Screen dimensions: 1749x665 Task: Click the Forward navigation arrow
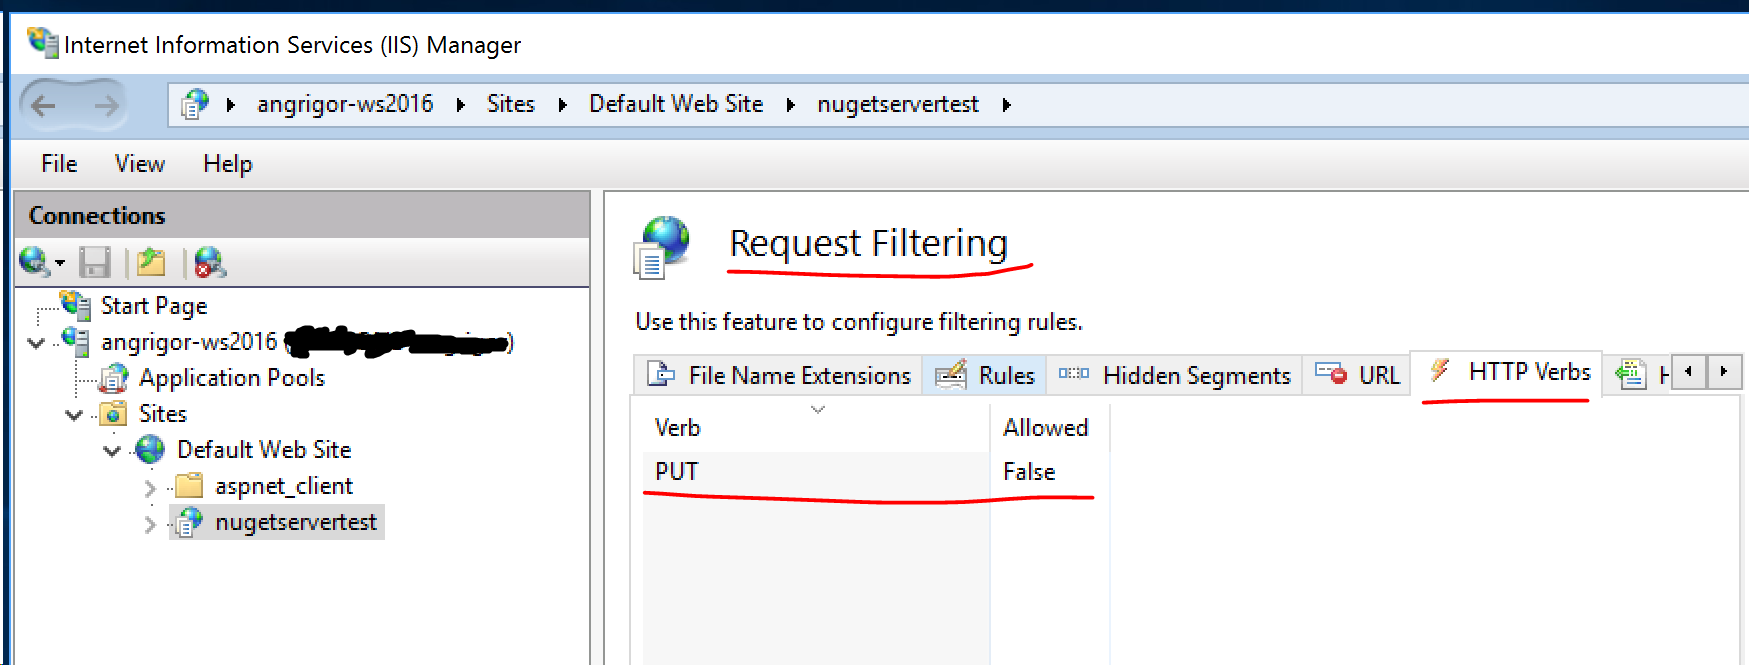click(105, 104)
